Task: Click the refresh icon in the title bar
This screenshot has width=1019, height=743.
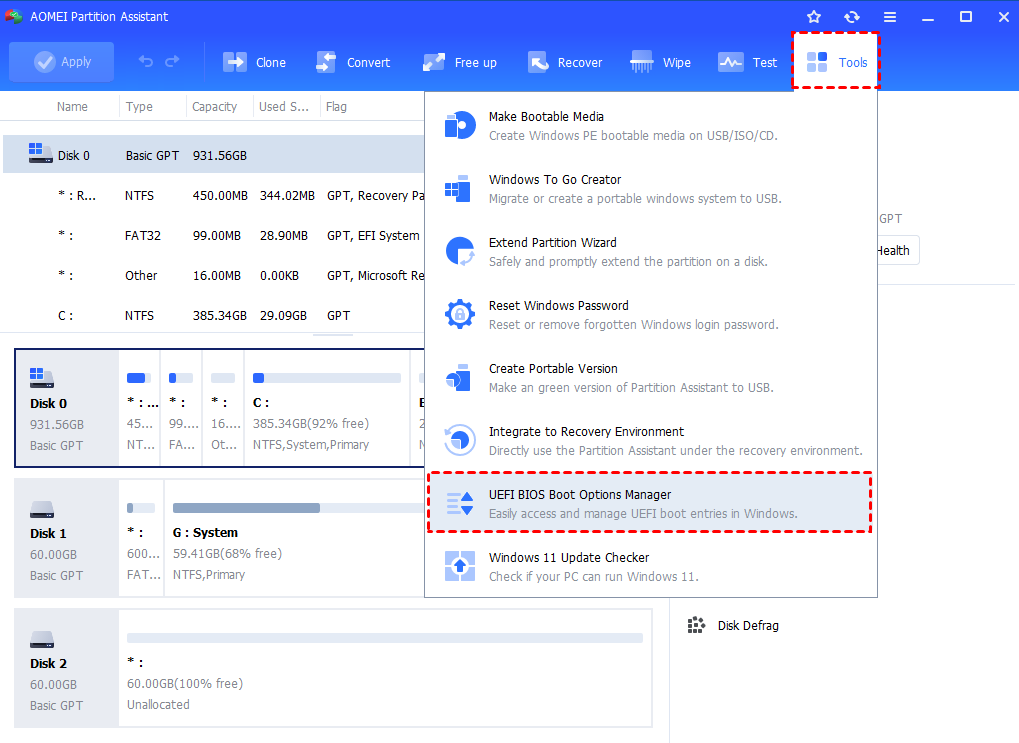Action: (852, 16)
